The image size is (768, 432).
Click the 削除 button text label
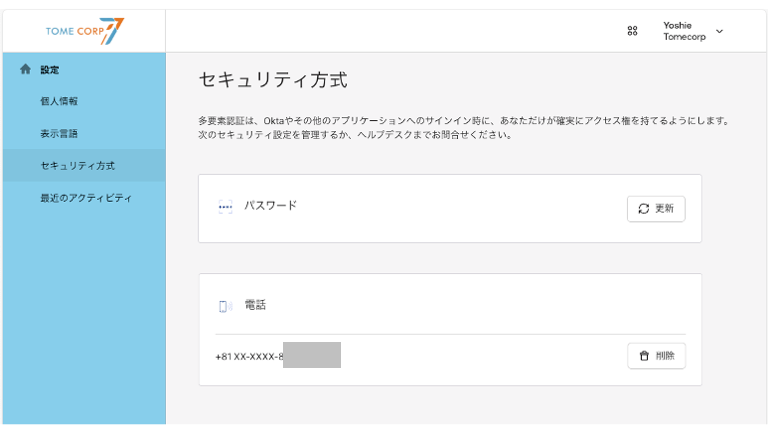(x=665, y=356)
